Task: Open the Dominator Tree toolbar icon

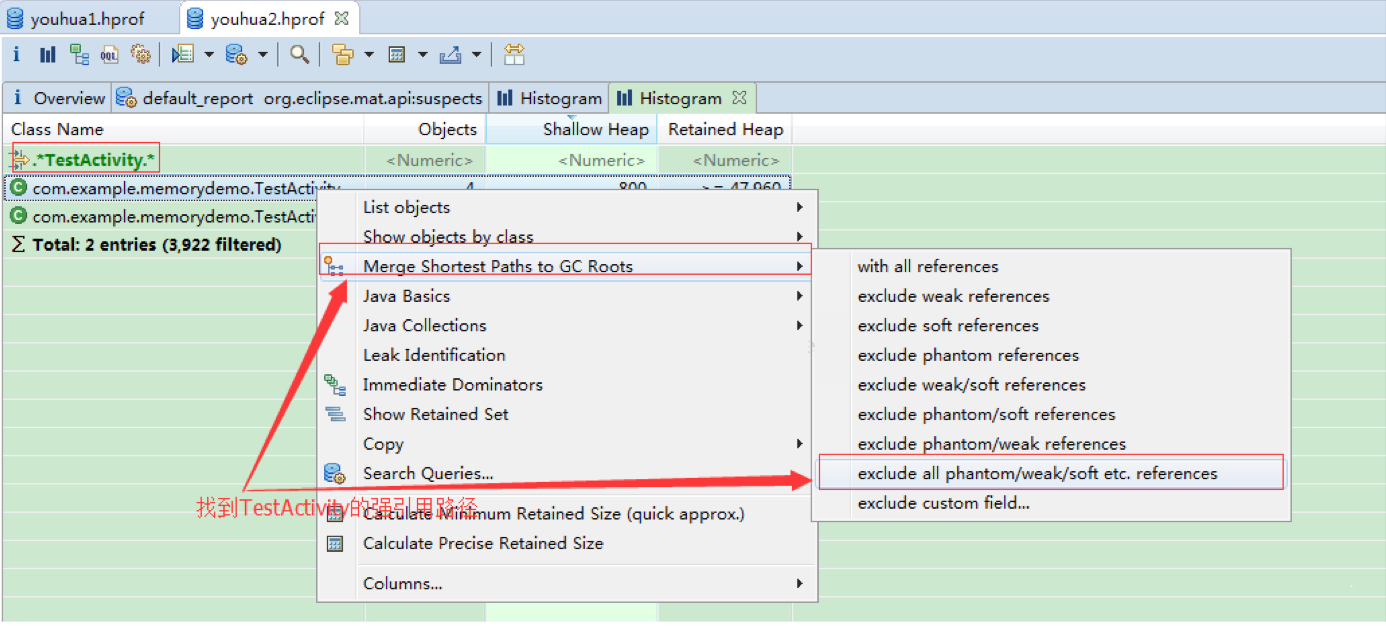Action: coord(79,54)
